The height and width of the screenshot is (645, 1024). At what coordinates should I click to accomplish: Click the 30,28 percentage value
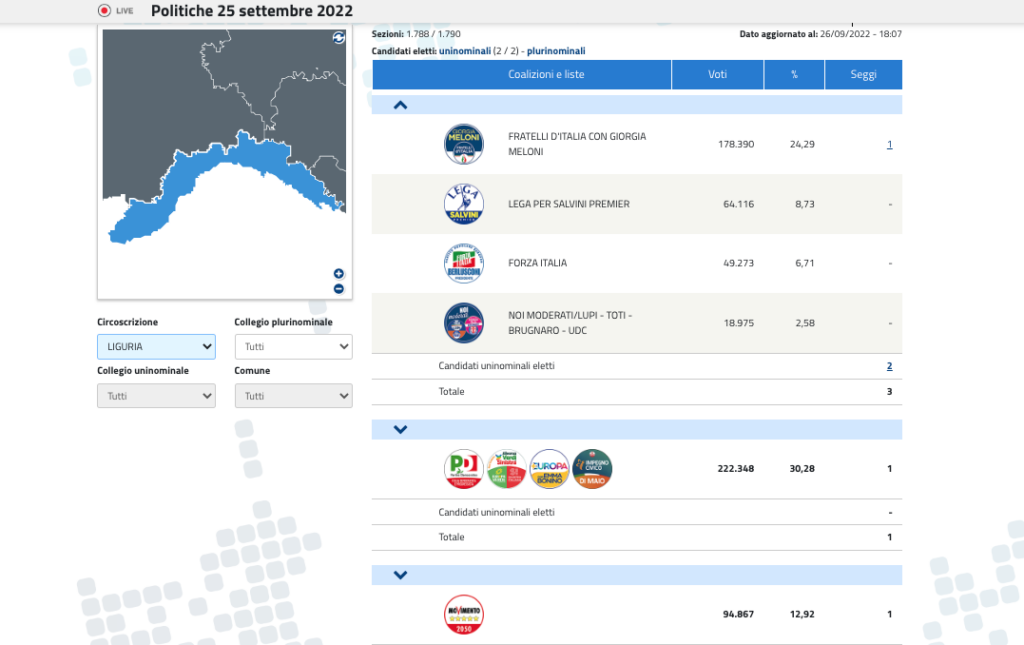[802, 469]
